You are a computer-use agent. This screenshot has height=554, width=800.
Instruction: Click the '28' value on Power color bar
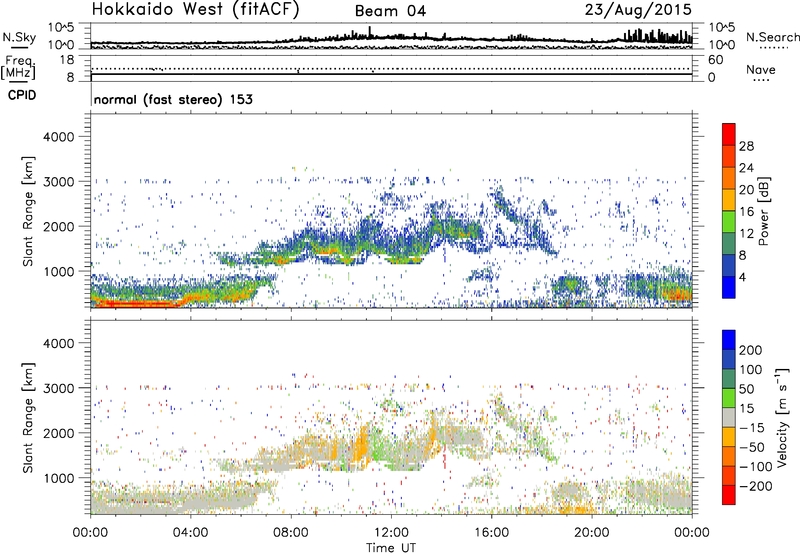coord(746,146)
